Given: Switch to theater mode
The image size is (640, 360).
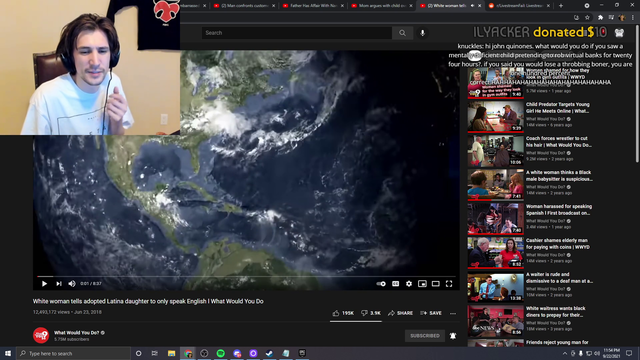Looking at the screenshot, I should 436,284.
